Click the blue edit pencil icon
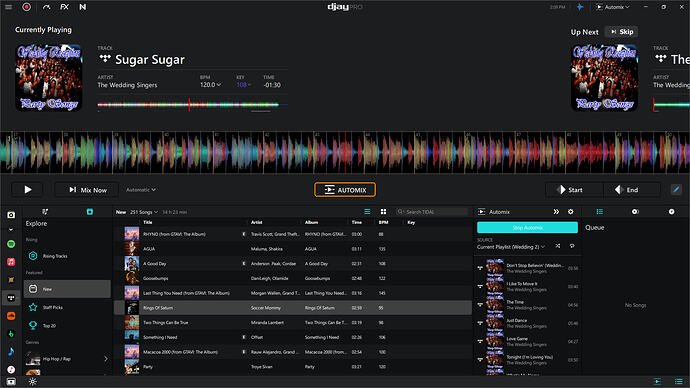This screenshot has height=388, width=690. tap(676, 190)
